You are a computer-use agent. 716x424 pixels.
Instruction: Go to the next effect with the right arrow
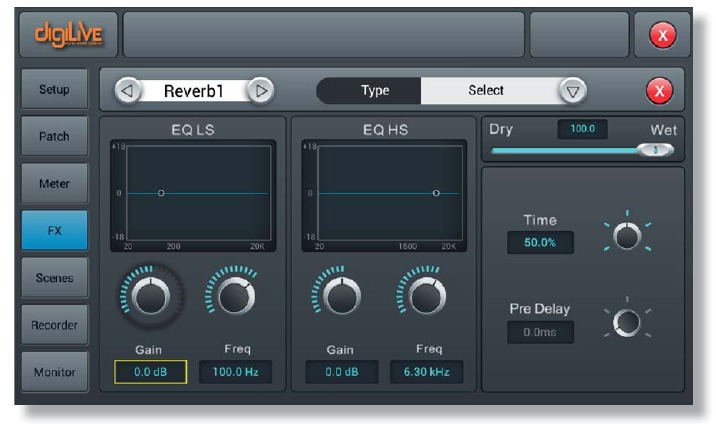[x=261, y=91]
